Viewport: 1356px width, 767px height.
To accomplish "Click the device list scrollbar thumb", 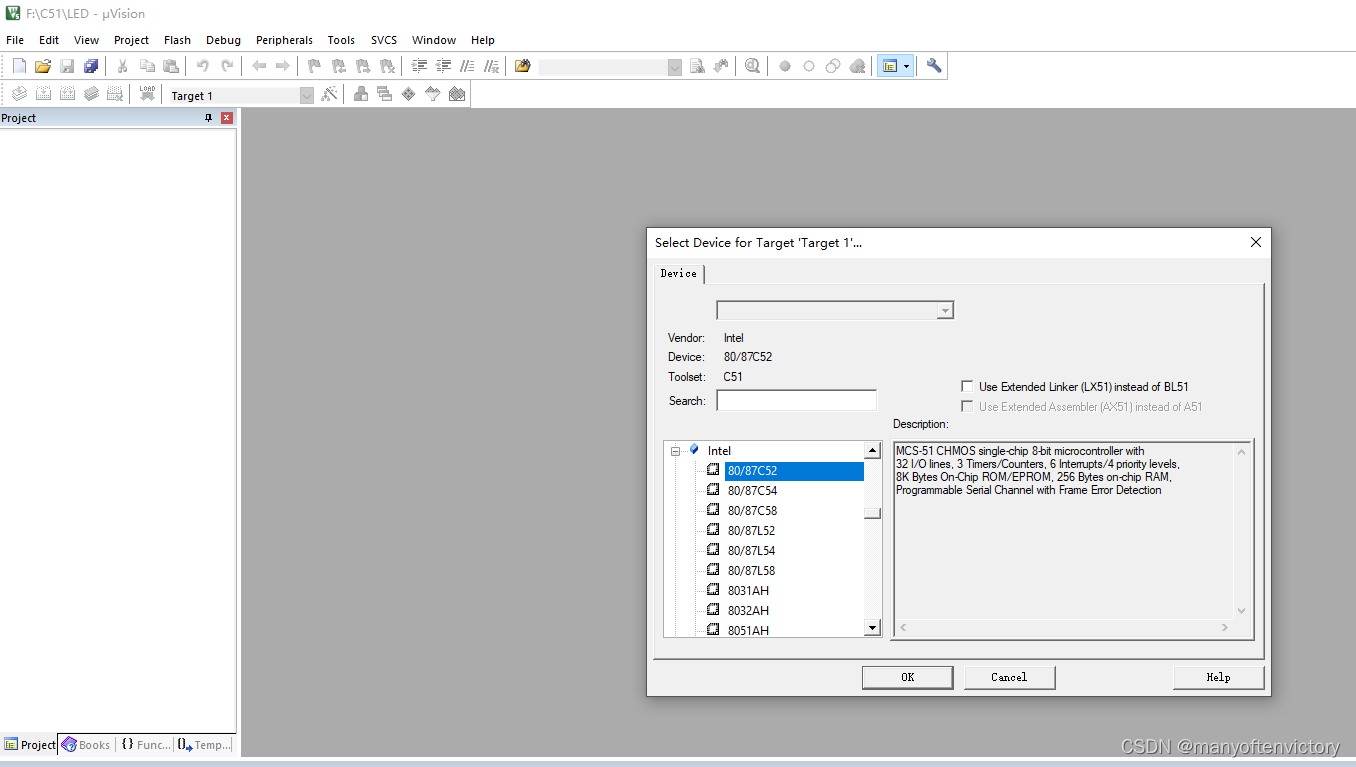I will (873, 513).
